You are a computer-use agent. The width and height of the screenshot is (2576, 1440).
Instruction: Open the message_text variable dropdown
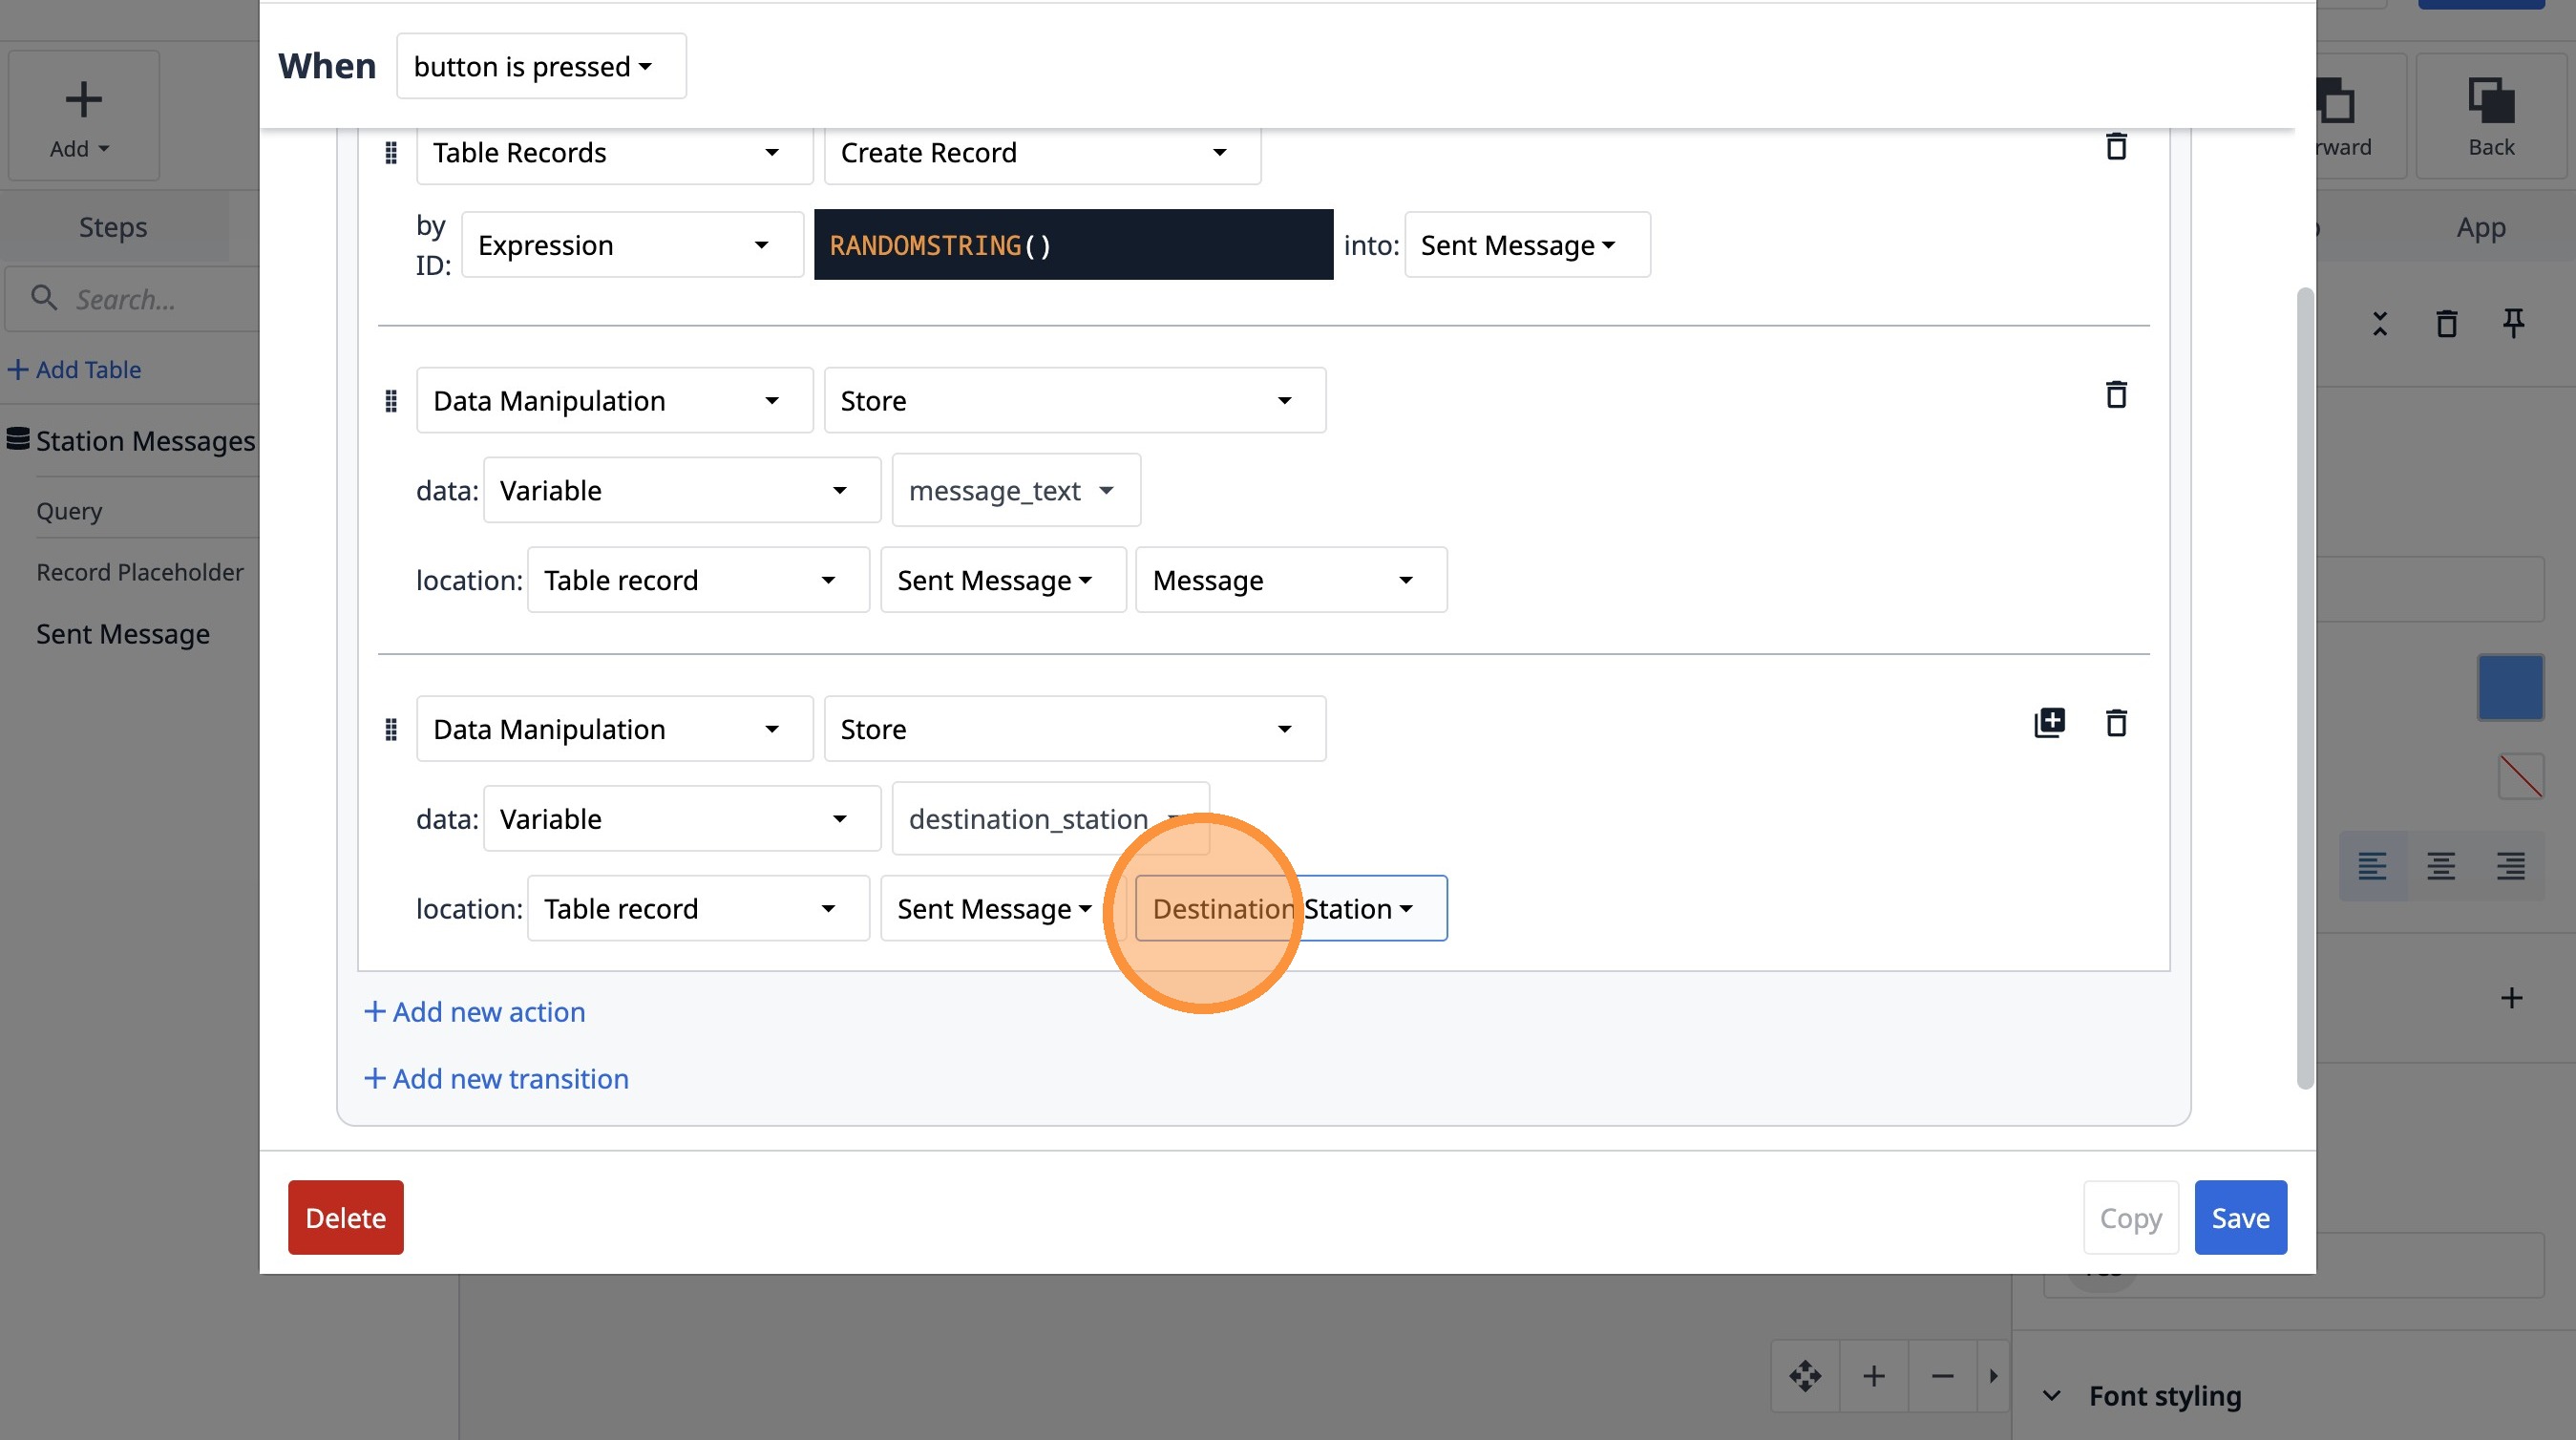coord(1015,491)
